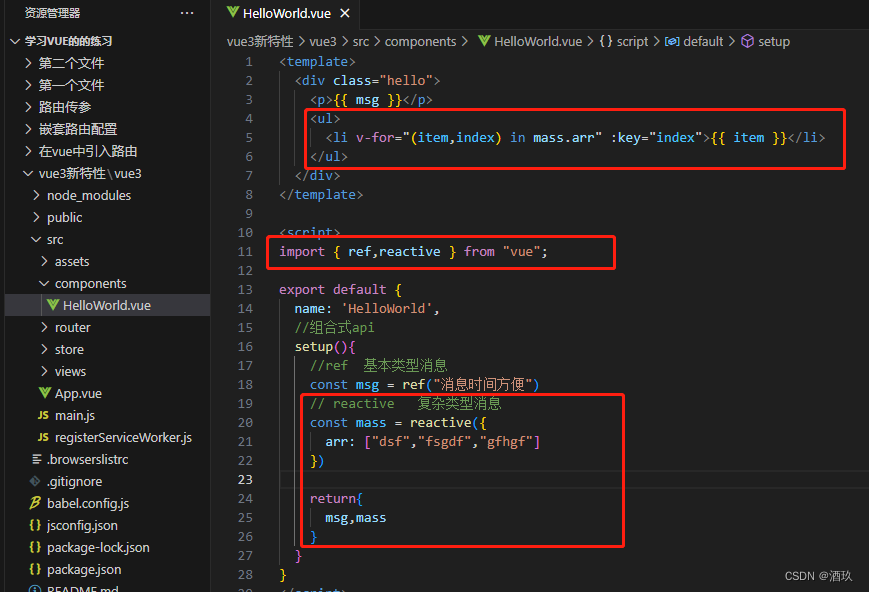The image size is (869, 592).
Task: Expand the public folder
Action: click(x=37, y=217)
